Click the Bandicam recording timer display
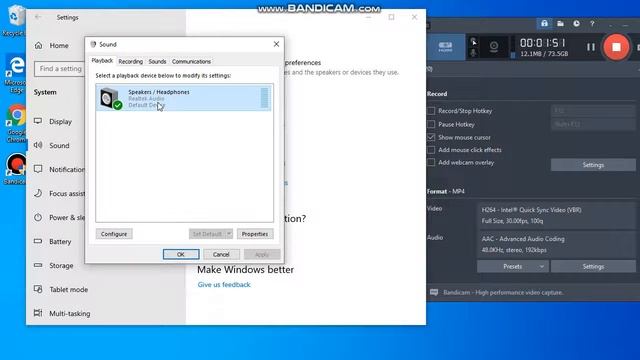The image size is (640, 360). 542,43
